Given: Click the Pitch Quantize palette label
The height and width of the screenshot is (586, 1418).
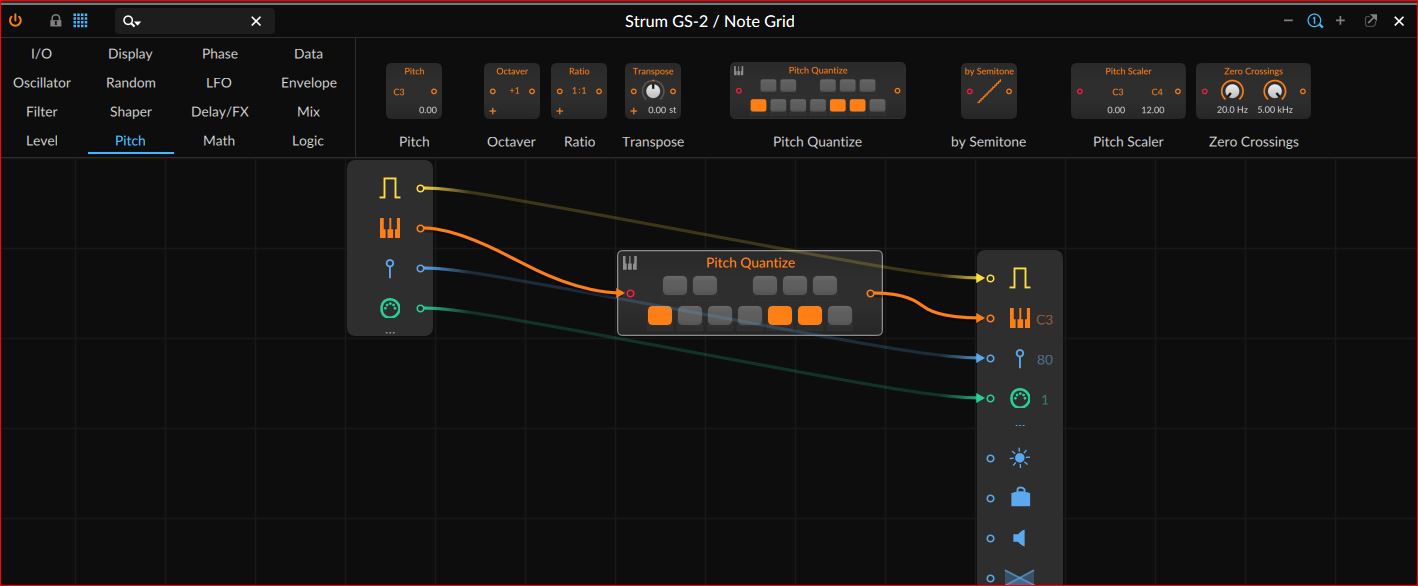Looking at the screenshot, I should point(817,142).
